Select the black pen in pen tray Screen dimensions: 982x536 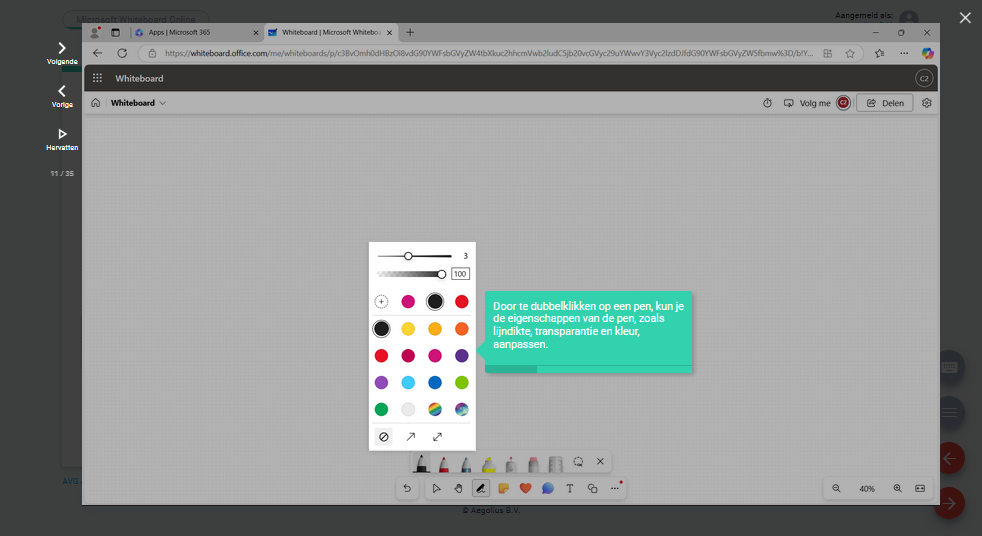tap(422, 464)
